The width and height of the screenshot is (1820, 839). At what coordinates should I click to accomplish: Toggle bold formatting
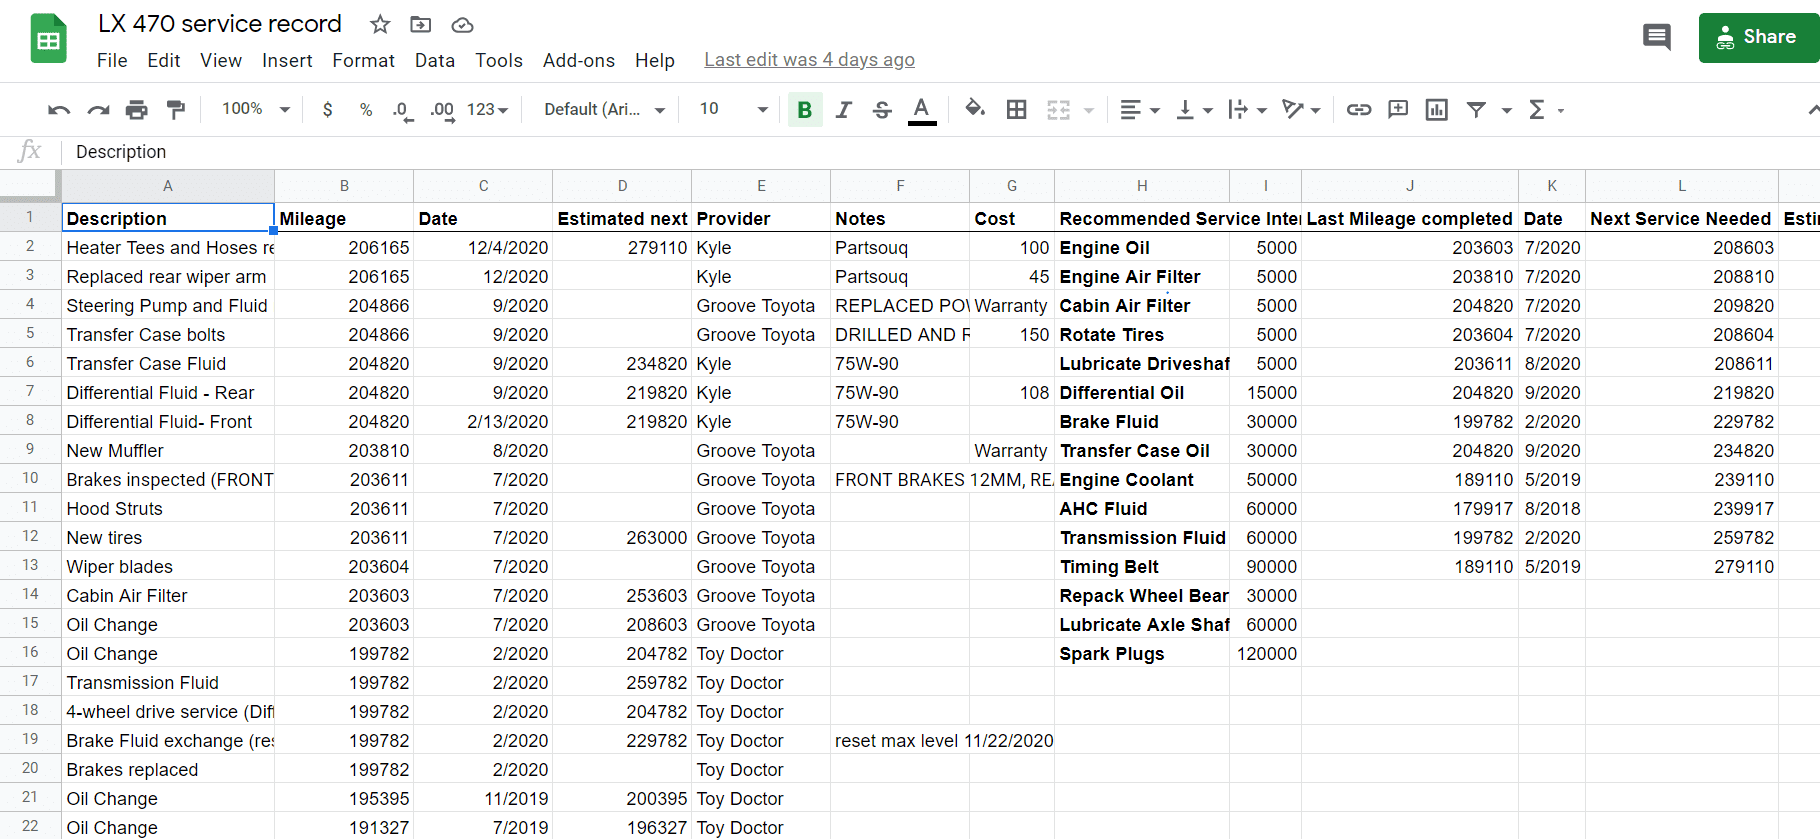point(804,110)
